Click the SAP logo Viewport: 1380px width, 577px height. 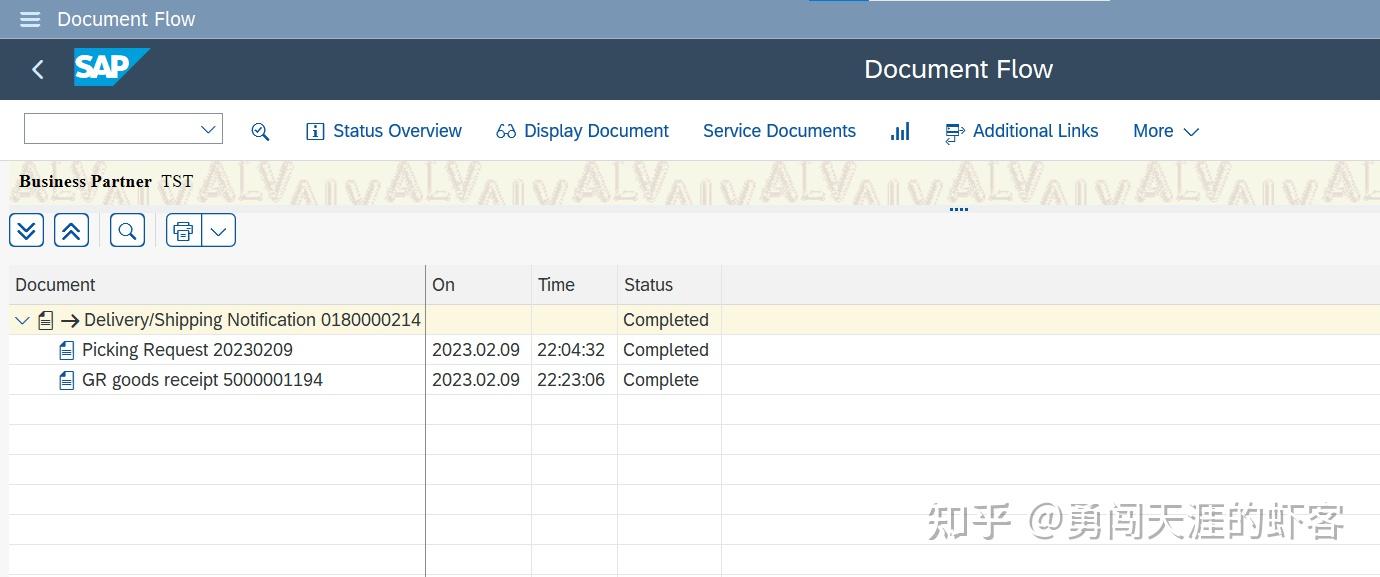click(111, 68)
